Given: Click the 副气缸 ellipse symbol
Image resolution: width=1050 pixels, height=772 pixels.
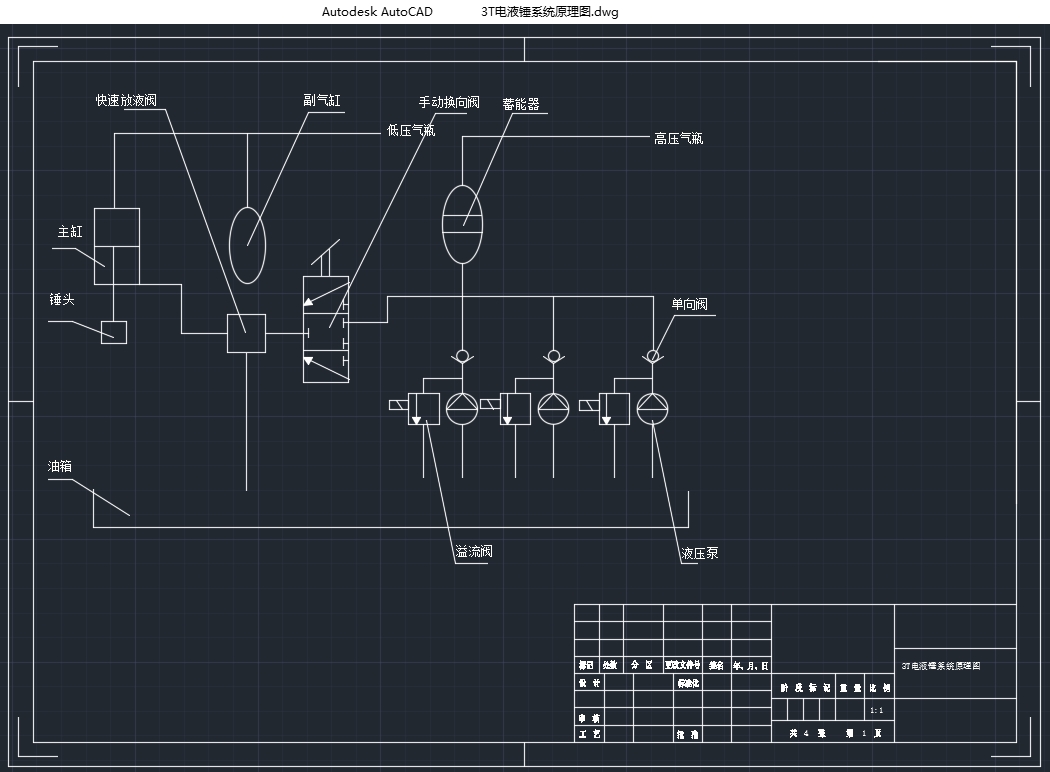Looking at the screenshot, I should pyautogui.click(x=247, y=245).
